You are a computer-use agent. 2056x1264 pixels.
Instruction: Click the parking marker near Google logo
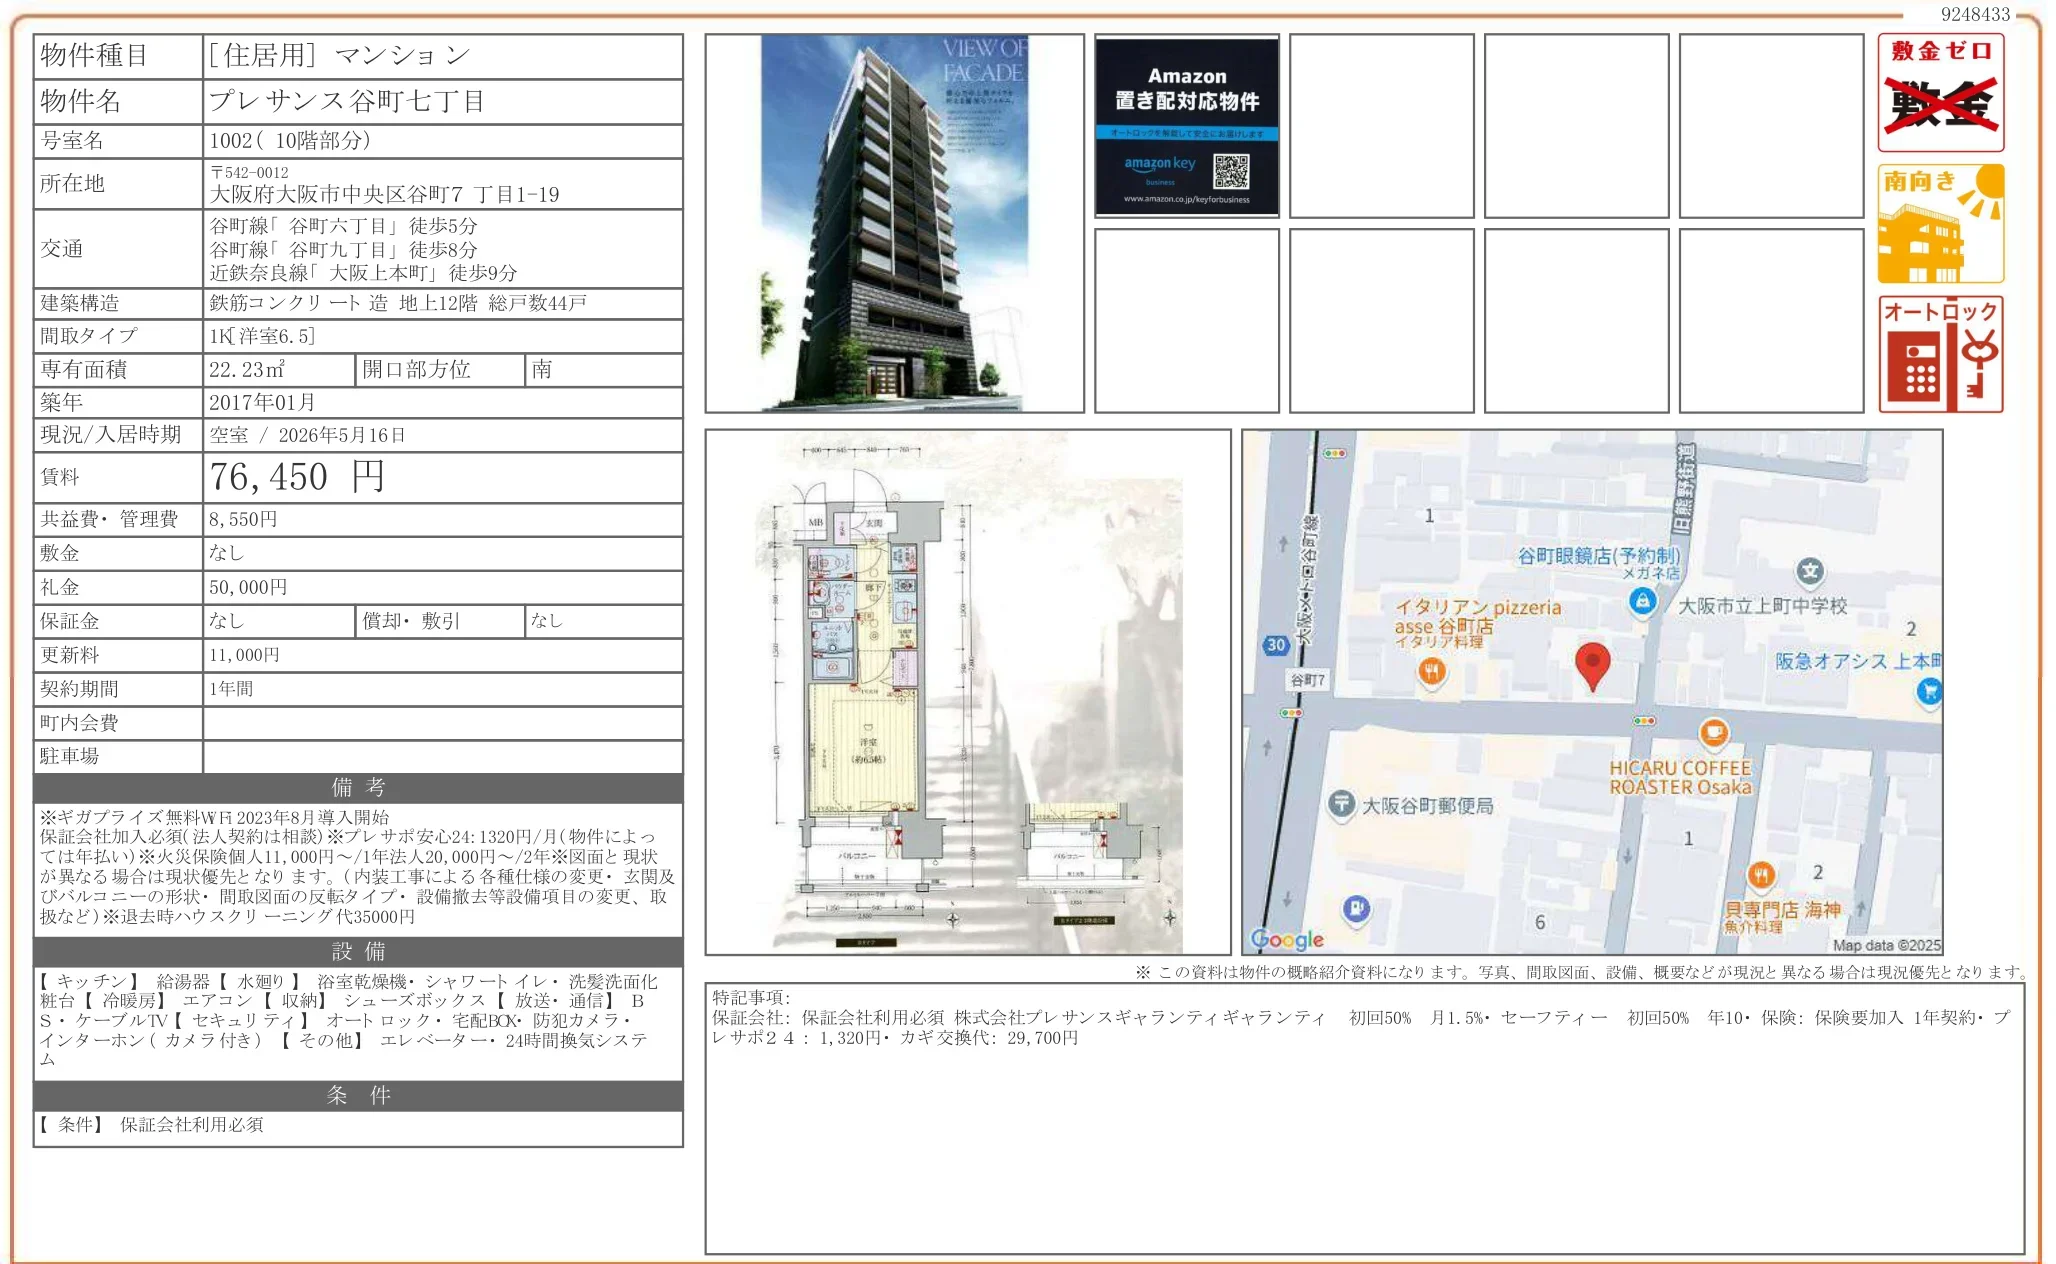[x=1356, y=909]
